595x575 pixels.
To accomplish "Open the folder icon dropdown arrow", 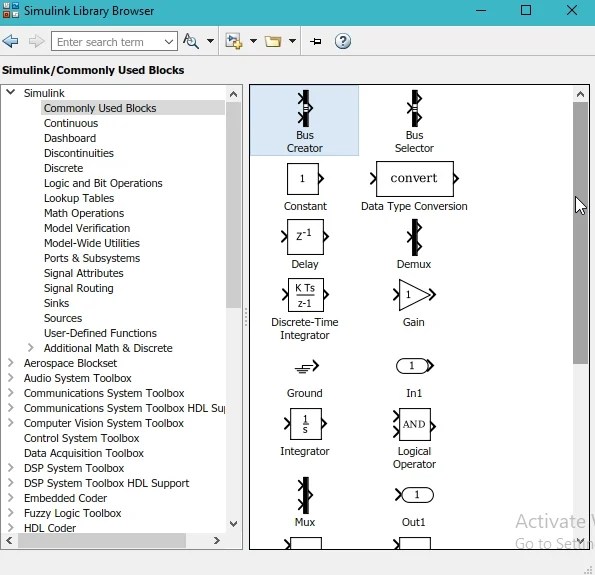I will 292,41.
